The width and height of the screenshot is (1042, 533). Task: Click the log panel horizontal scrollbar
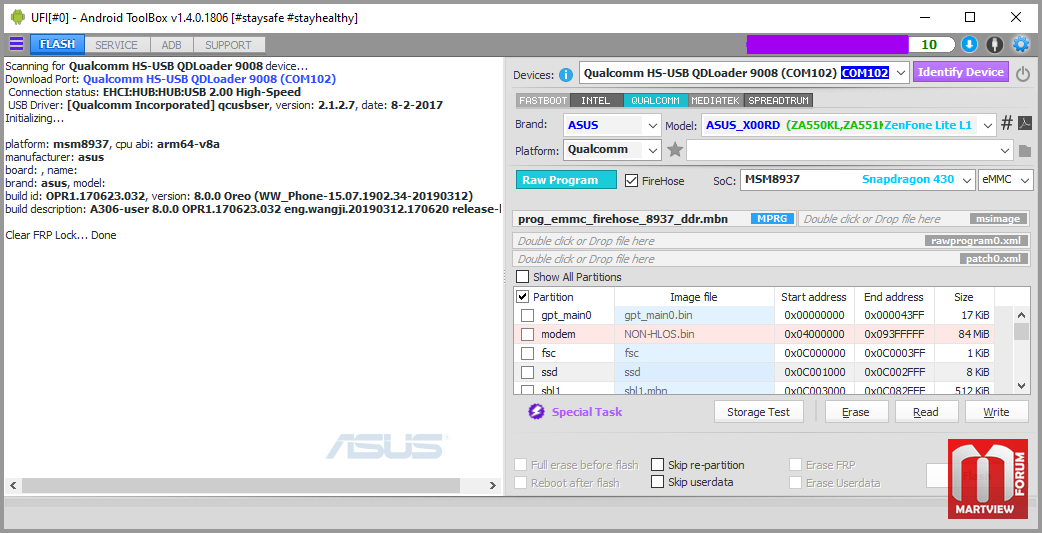[x=239, y=486]
